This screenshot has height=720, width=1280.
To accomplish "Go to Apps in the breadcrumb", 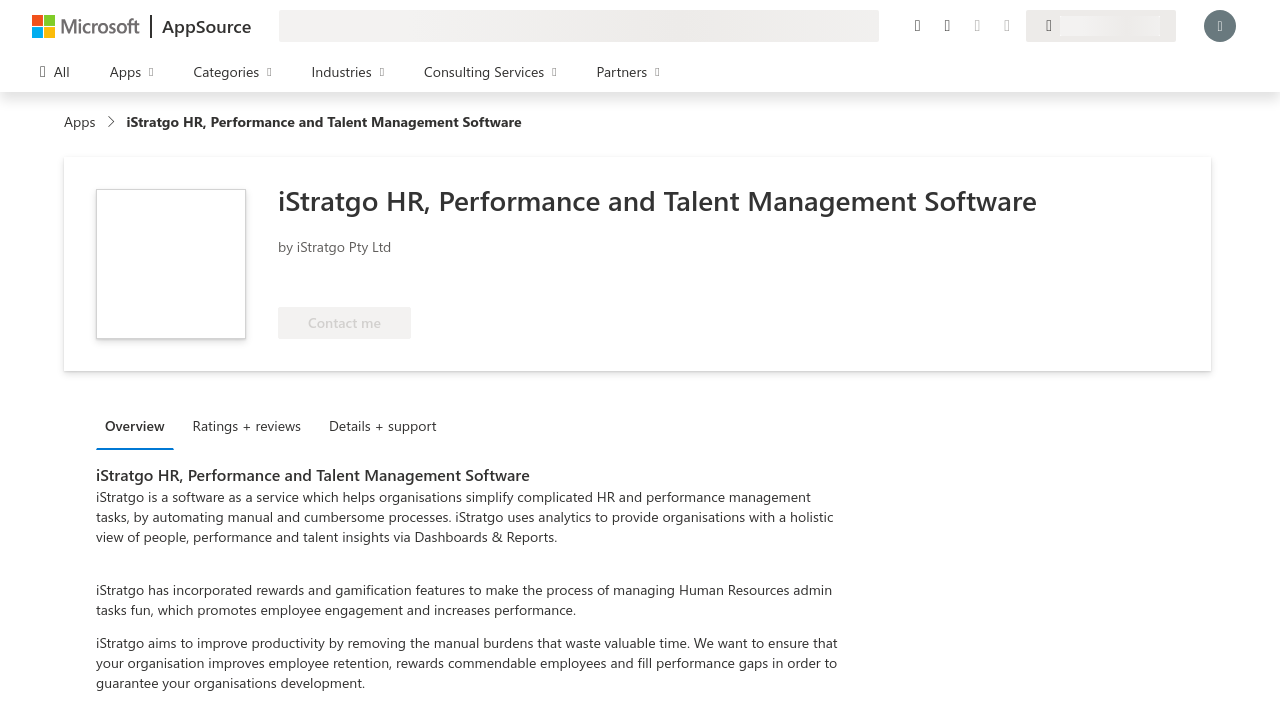I will (80, 122).
